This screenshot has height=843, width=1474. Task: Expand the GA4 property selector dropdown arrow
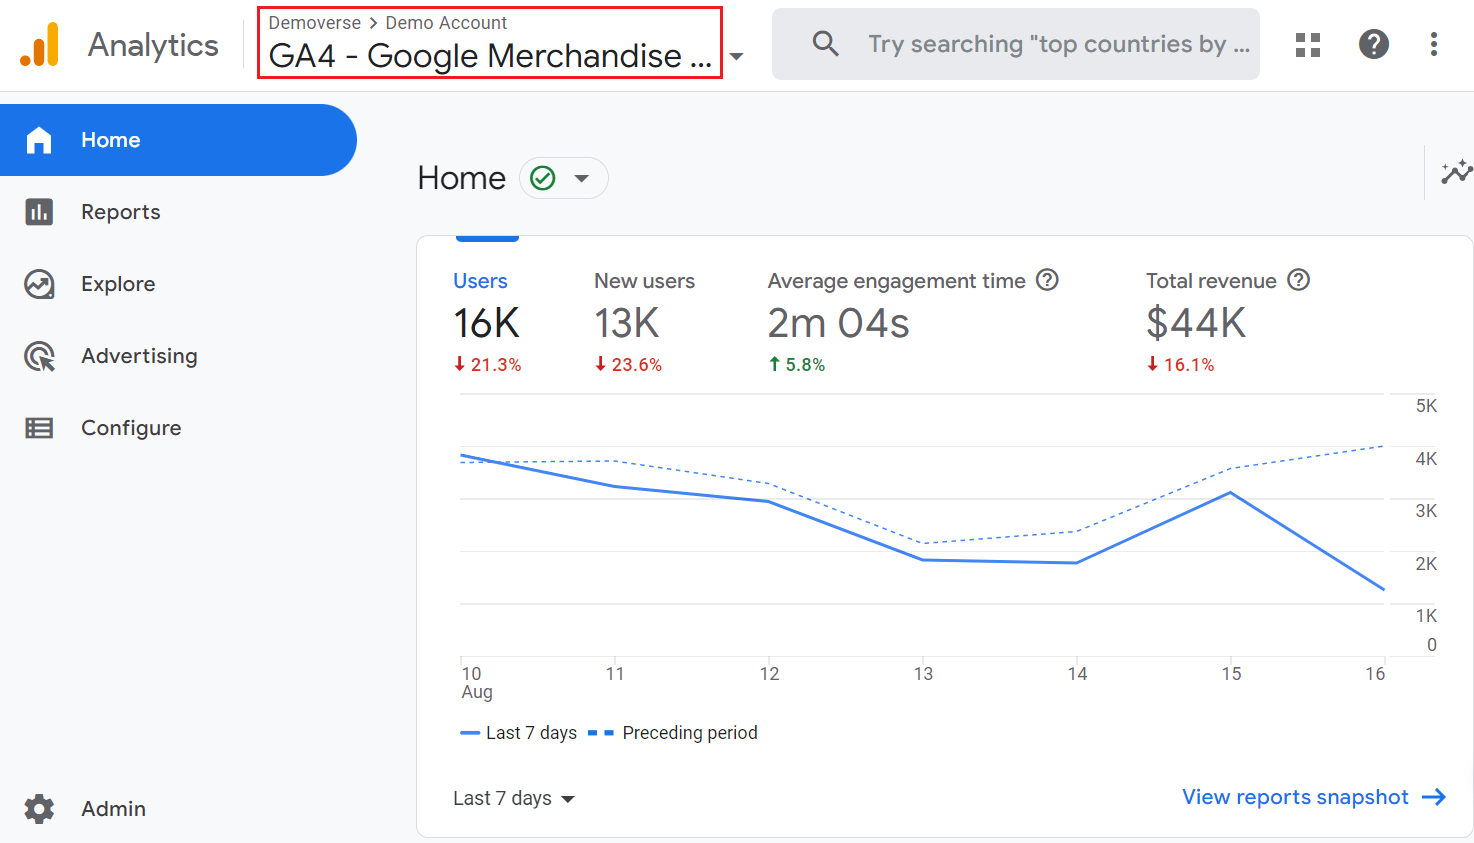[x=737, y=56]
